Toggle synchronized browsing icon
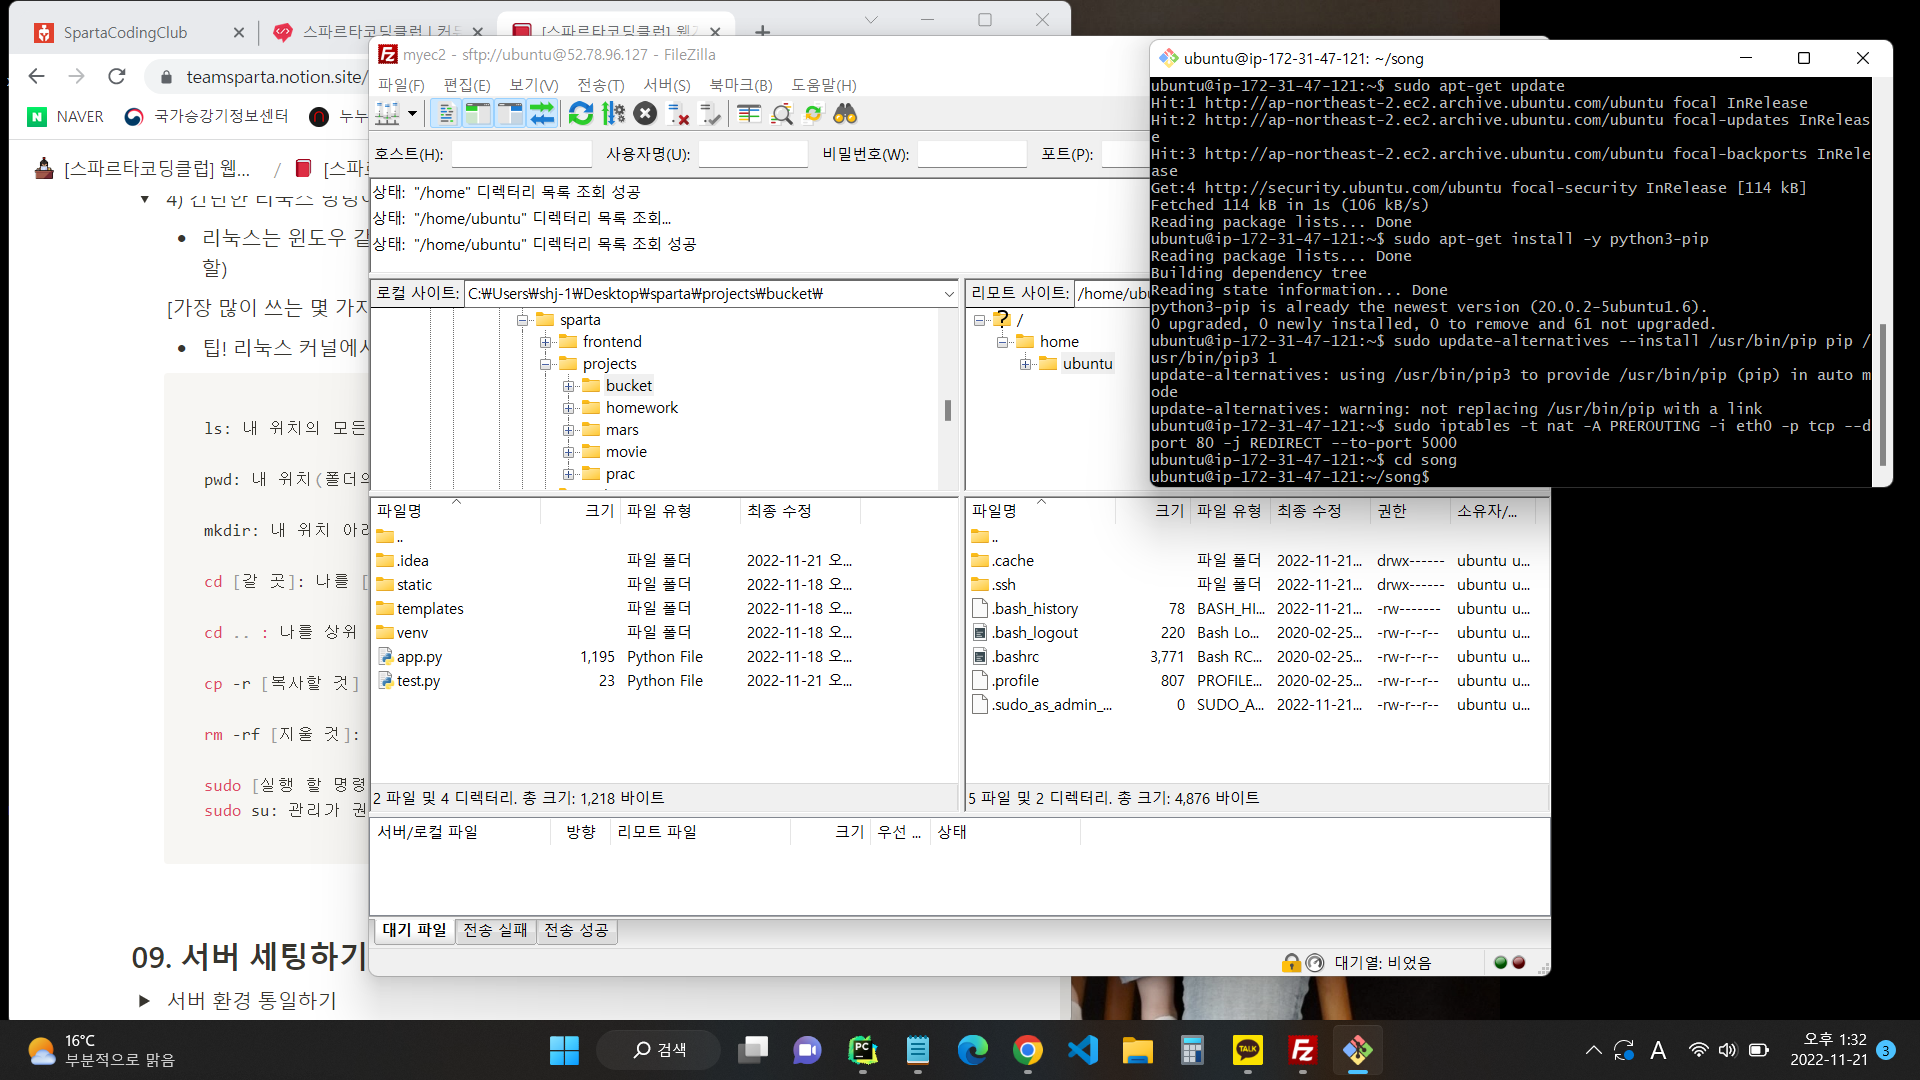 pos(813,114)
